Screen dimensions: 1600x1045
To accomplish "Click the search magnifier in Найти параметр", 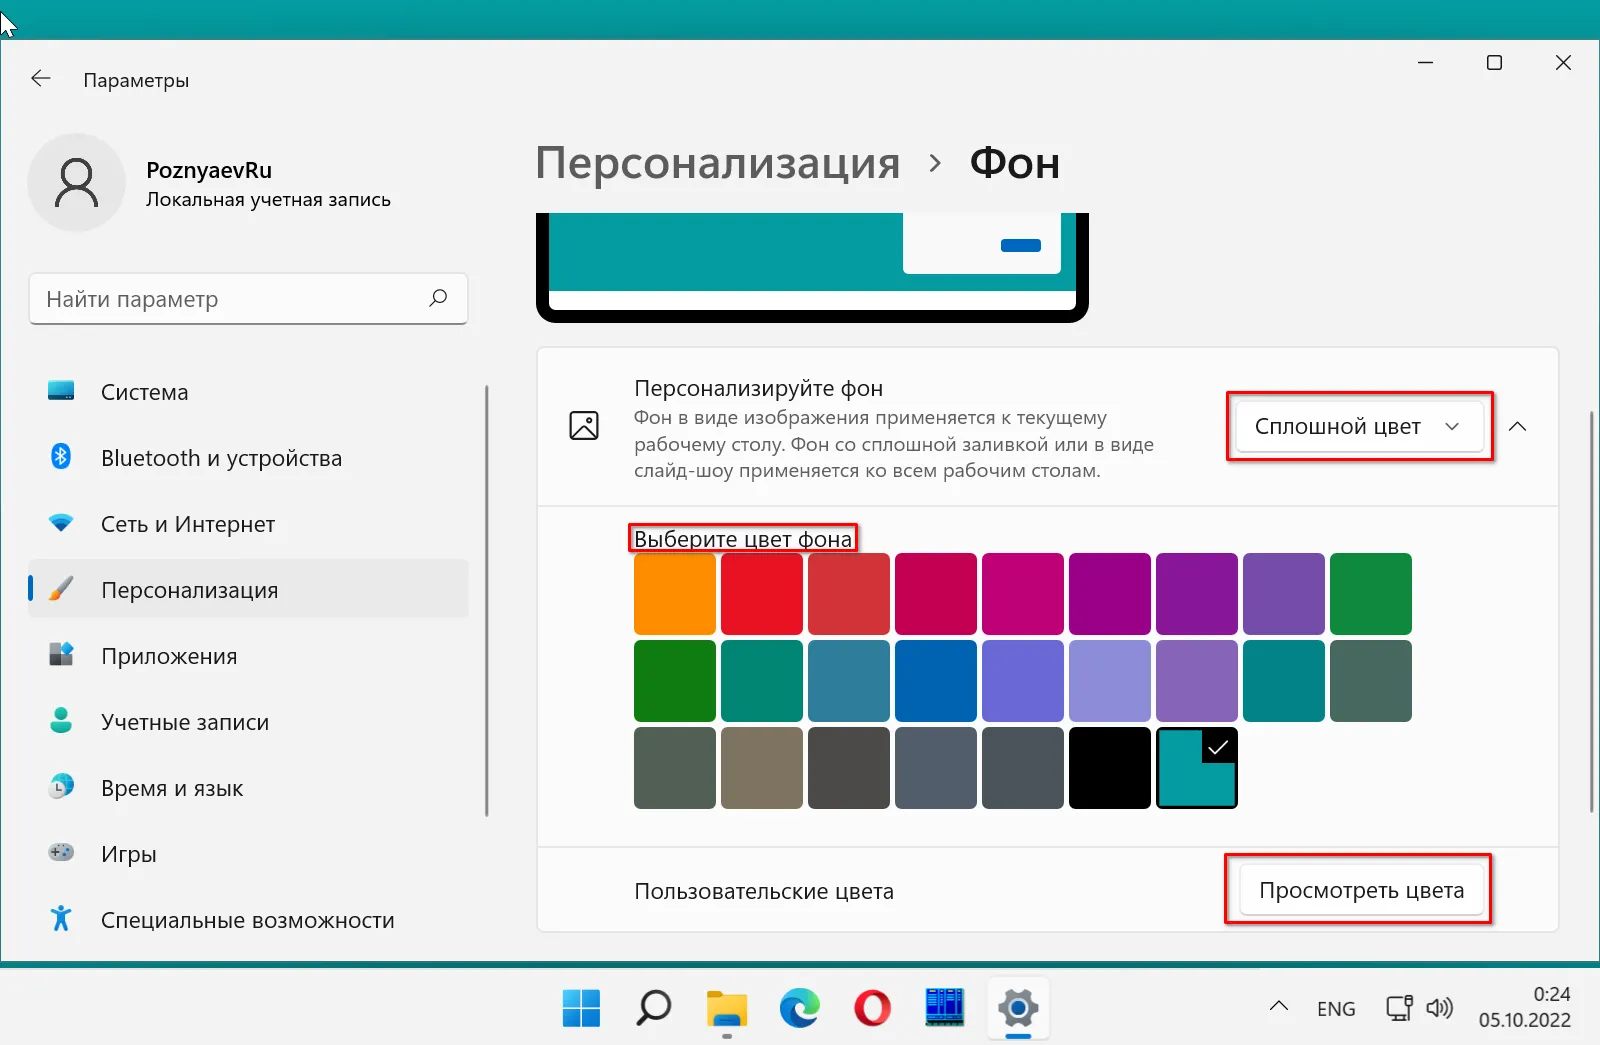I will (x=438, y=298).
